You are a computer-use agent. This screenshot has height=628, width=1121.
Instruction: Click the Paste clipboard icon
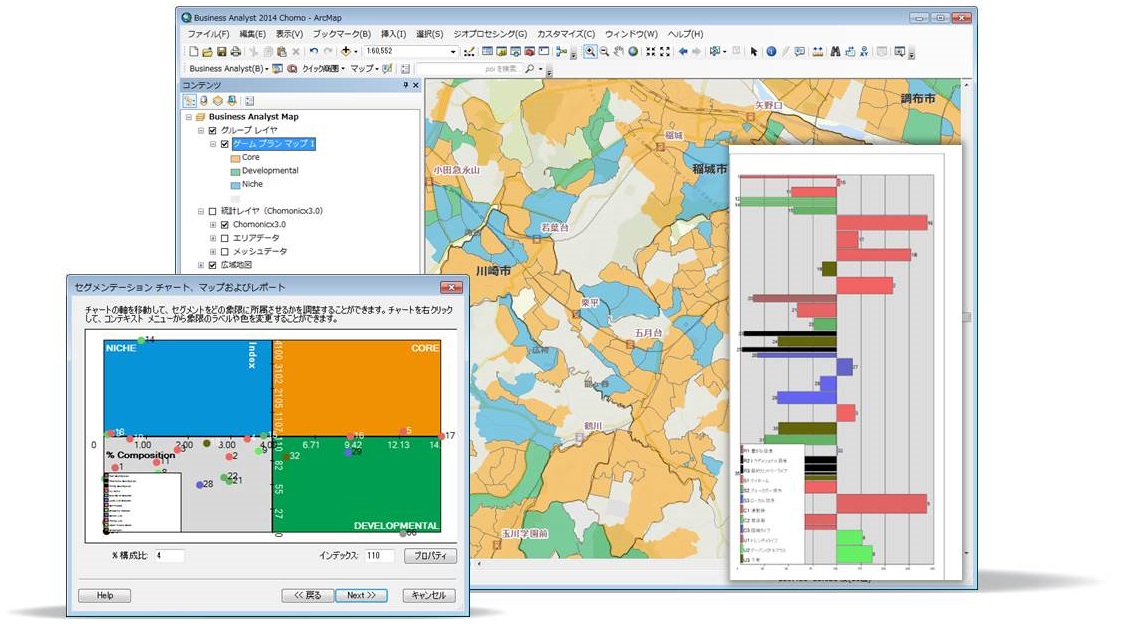[x=282, y=51]
